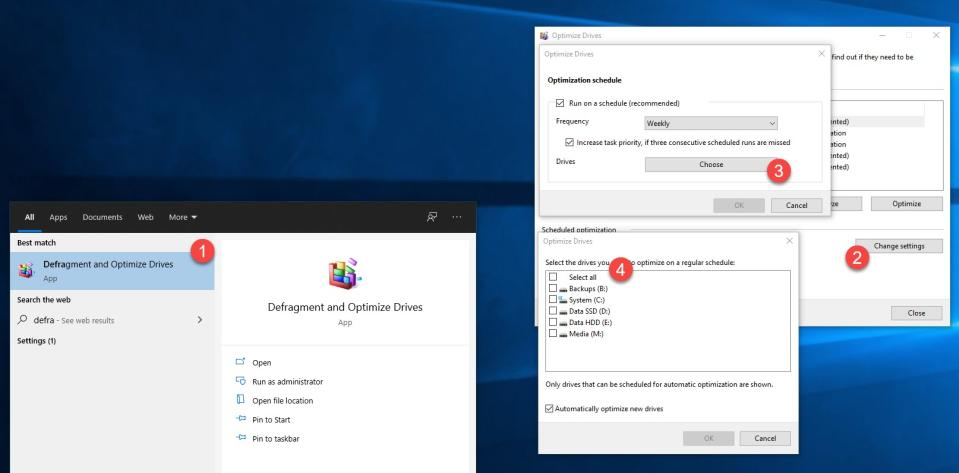The height and width of the screenshot is (473, 959).
Task: Open Defragment and Optimize Drives best match result
Action: tap(113, 270)
